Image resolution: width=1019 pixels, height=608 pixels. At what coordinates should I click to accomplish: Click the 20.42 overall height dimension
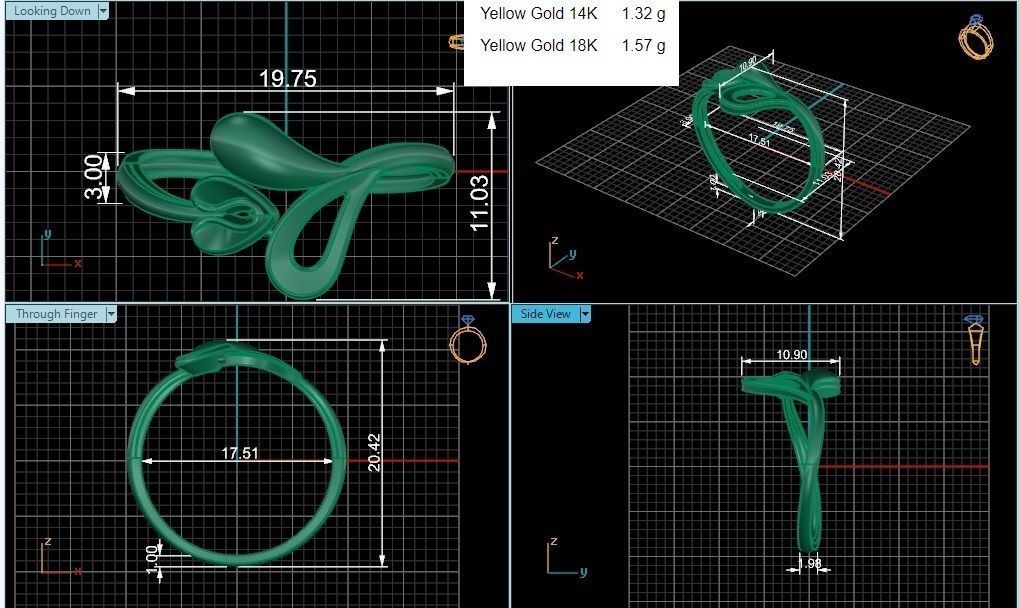click(x=374, y=452)
